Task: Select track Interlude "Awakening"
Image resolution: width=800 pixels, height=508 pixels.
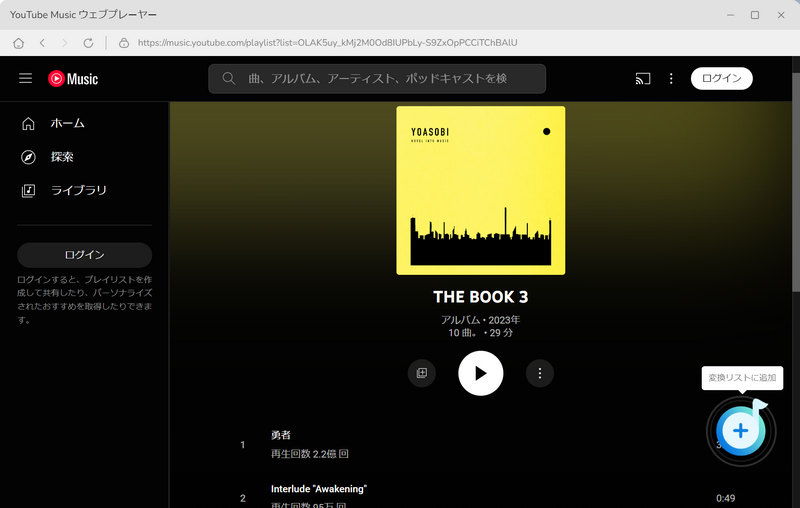Action: pyautogui.click(x=319, y=489)
